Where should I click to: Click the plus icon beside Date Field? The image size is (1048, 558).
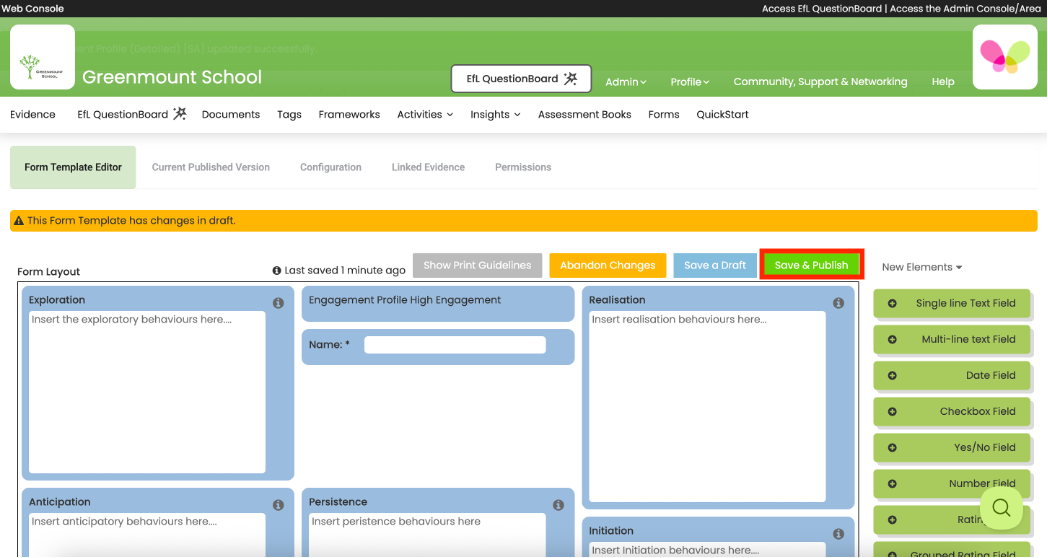pos(892,376)
